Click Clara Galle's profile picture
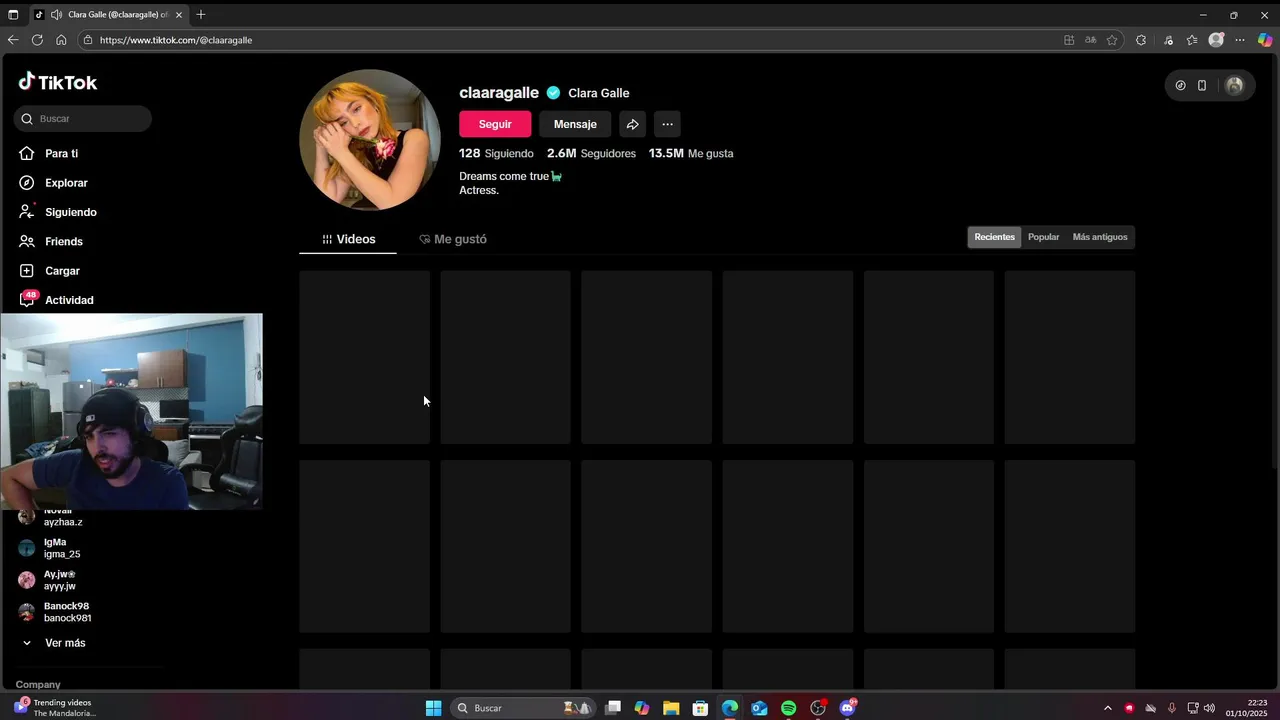Screen dimensions: 1280x720 click(370, 140)
